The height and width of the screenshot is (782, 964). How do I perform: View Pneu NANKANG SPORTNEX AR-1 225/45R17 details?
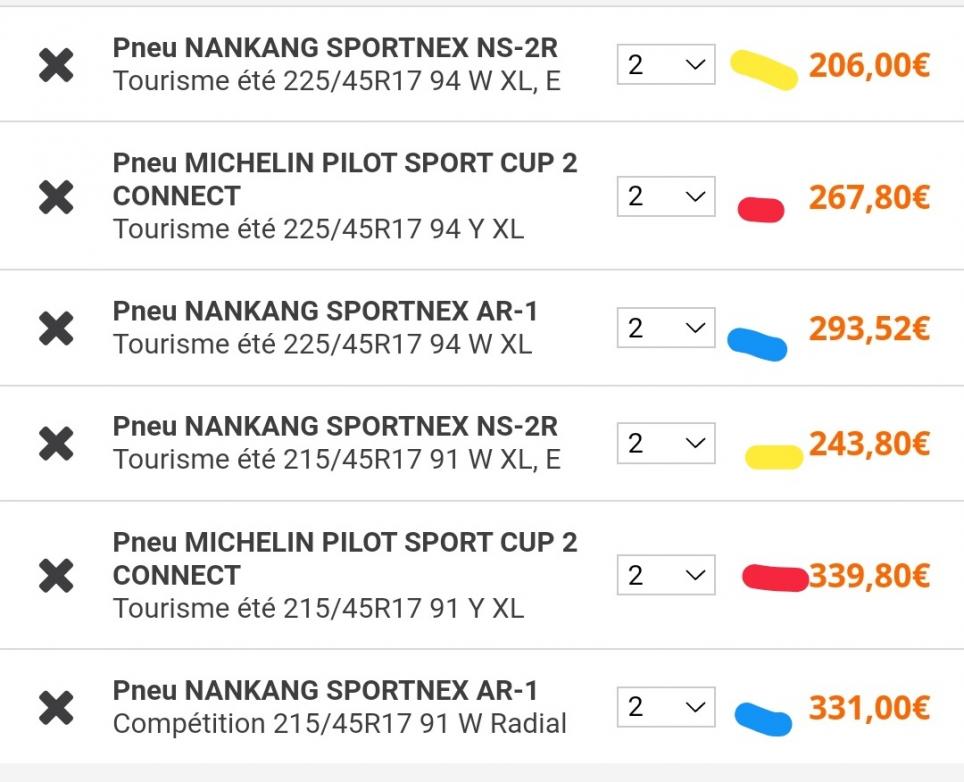[x=325, y=312]
